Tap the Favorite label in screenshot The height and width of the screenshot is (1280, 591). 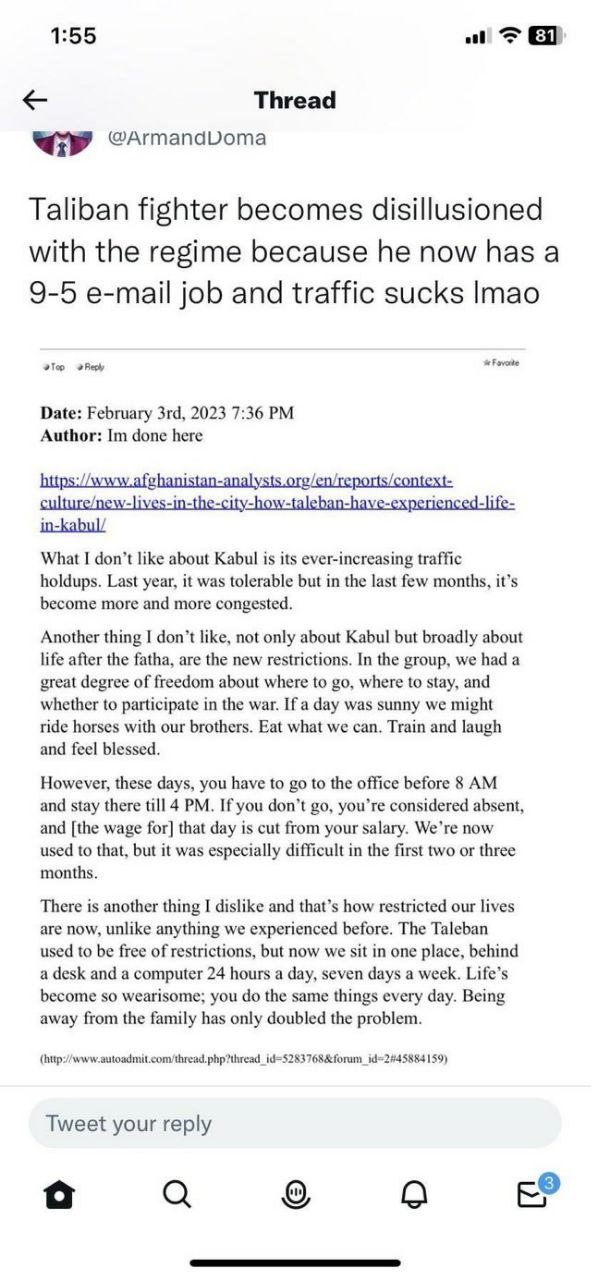500,362
